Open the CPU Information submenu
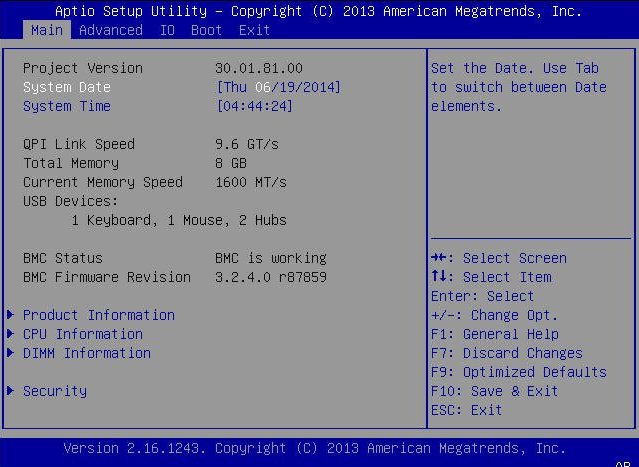Screen dimensions: 639x467 [83, 334]
